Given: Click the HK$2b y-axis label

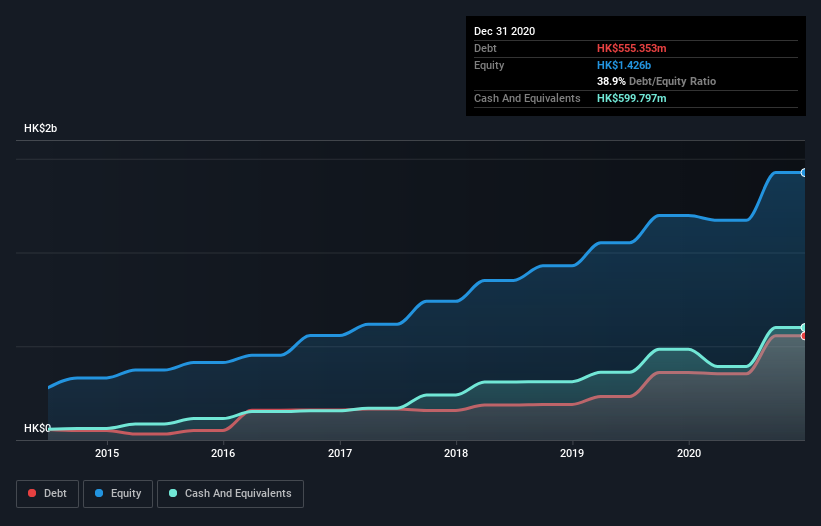Looking at the screenshot, I should 40,128.
